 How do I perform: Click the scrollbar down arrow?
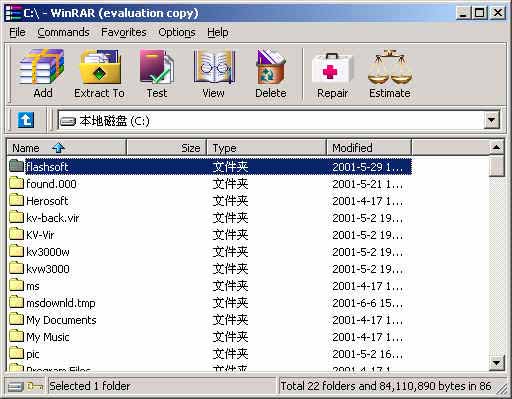496,362
